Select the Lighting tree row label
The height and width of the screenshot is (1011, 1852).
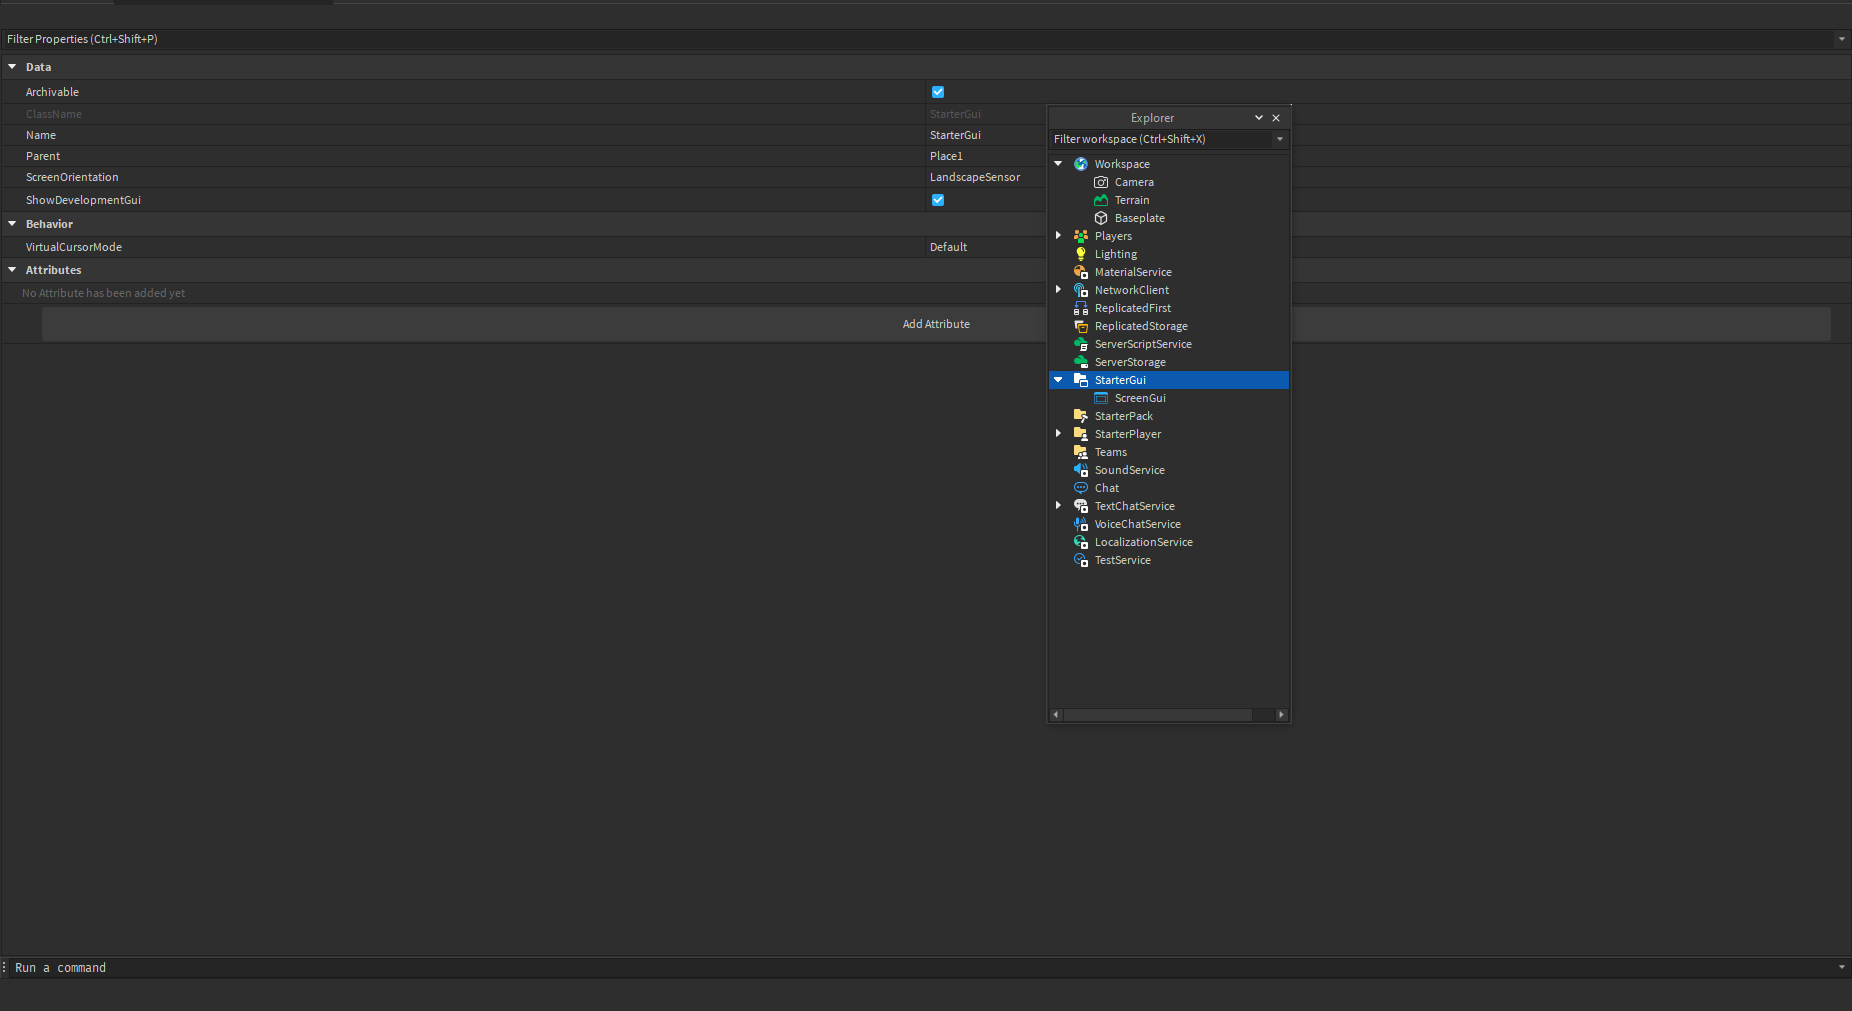pos(1116,254)
